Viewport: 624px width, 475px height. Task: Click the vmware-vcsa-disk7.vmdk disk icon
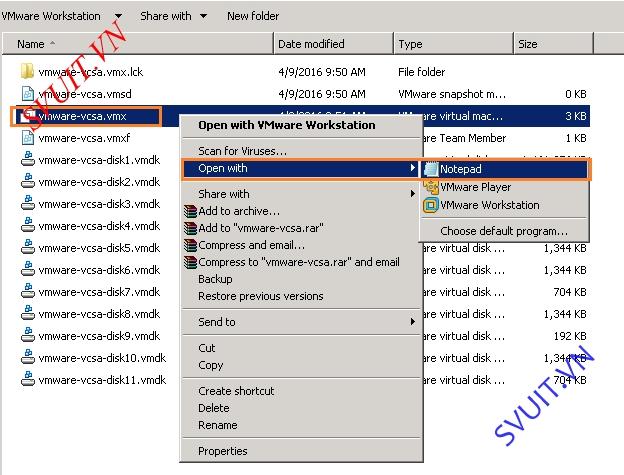click(x=27, y=291)
